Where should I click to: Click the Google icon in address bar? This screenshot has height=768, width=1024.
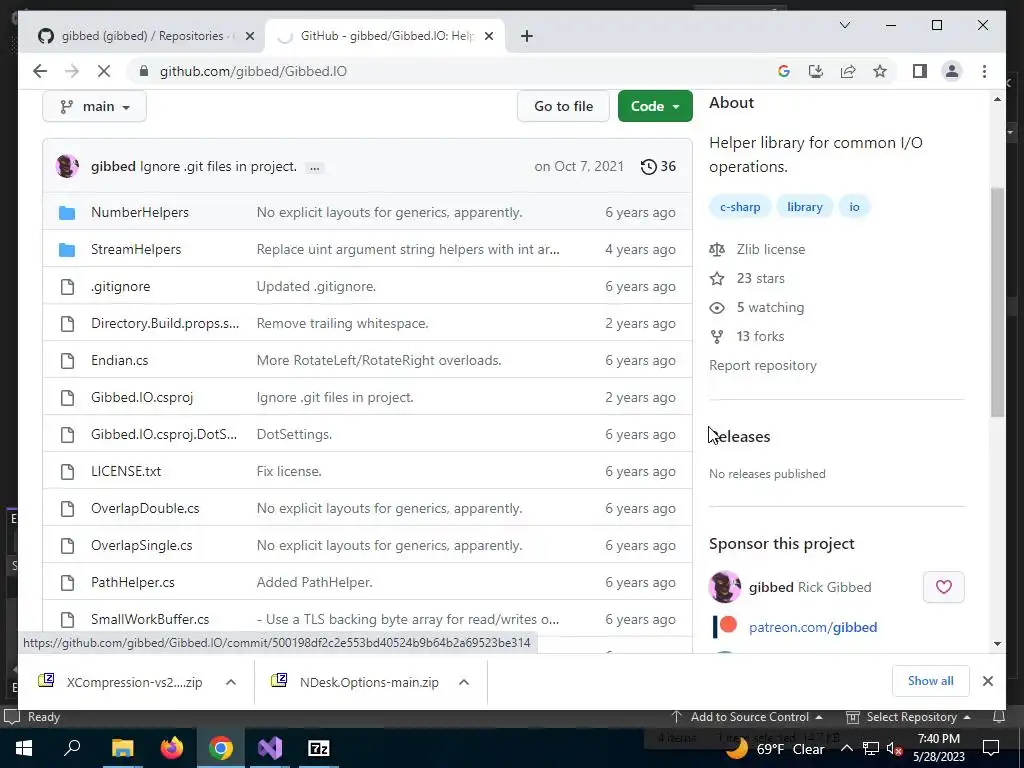[x=784, y=71]
